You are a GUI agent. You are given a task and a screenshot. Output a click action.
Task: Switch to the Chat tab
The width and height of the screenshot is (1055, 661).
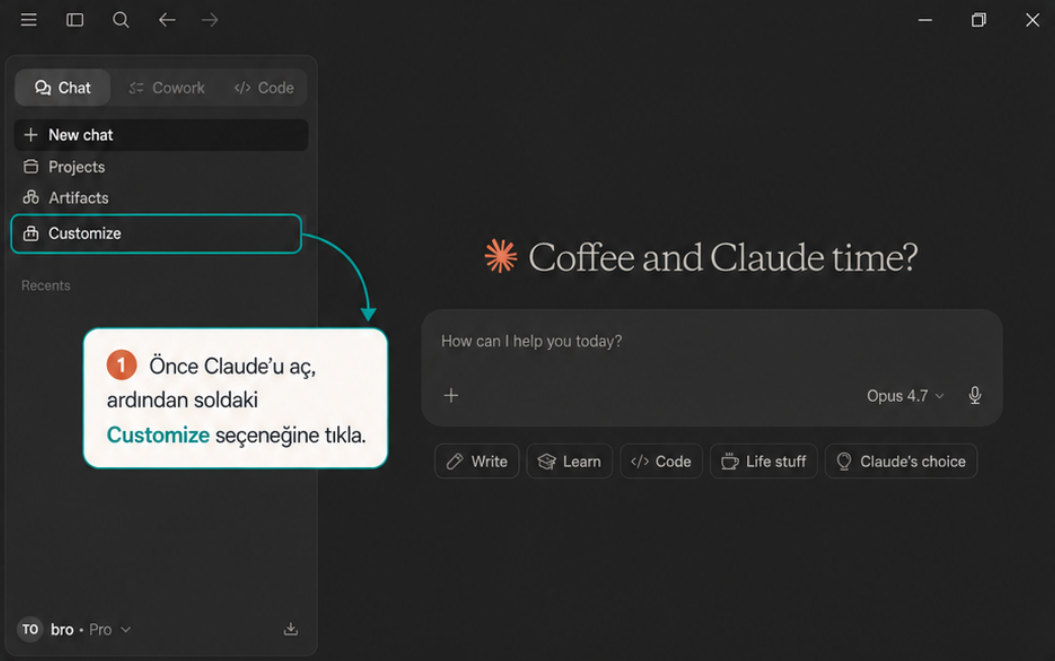63,88
